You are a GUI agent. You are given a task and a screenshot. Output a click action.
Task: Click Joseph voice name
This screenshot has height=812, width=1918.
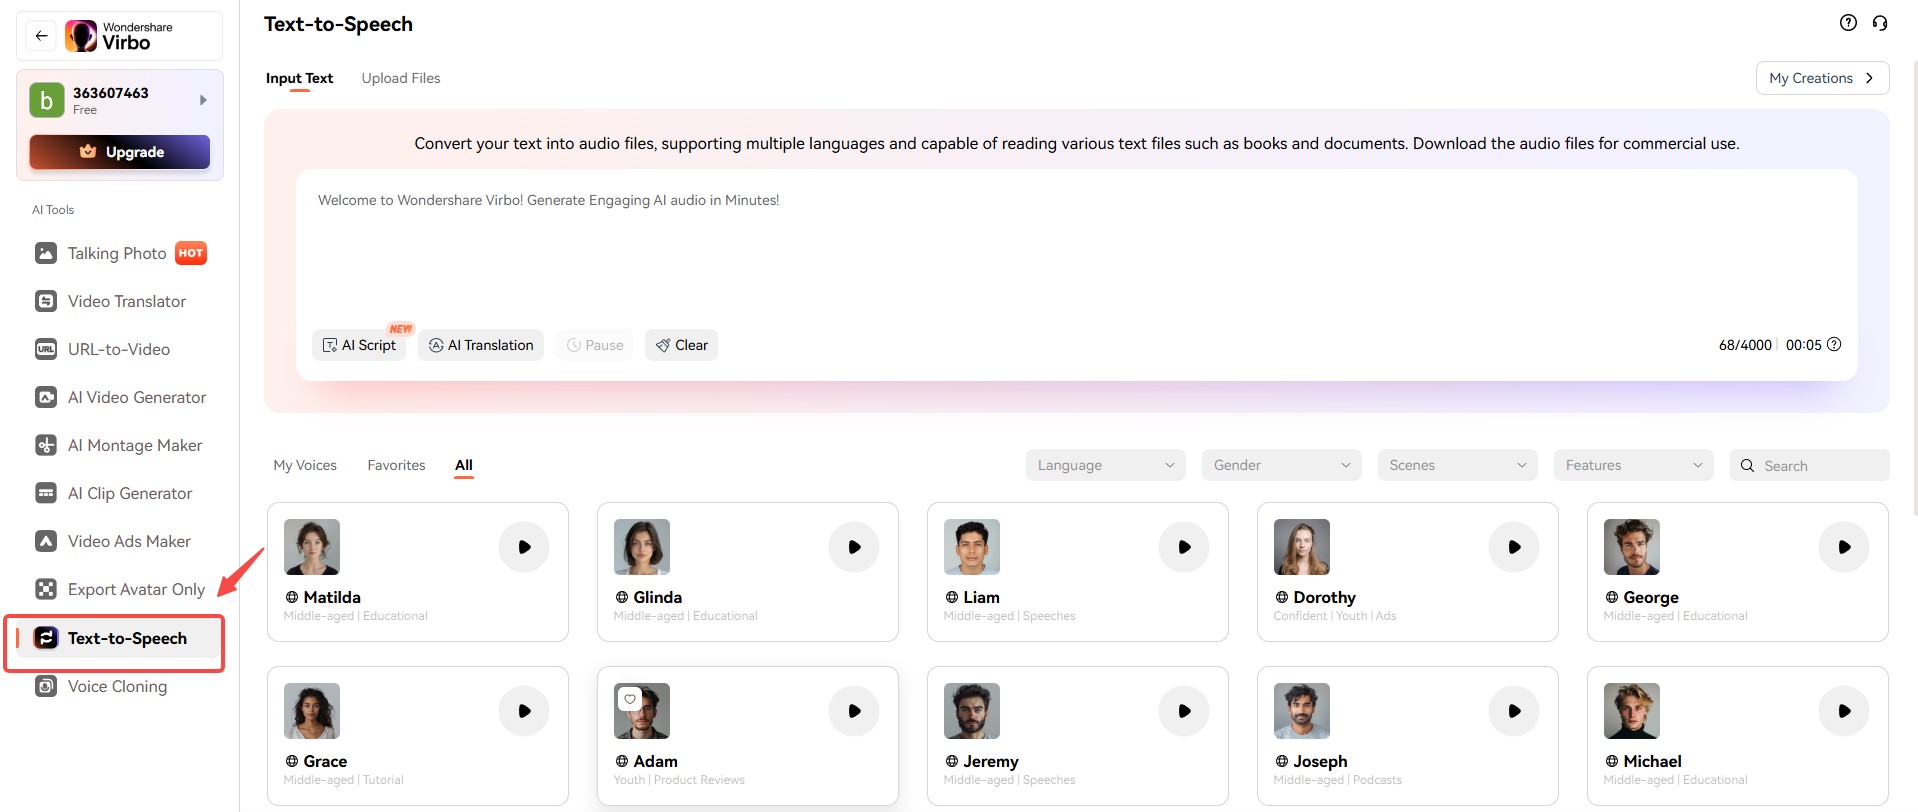(x=1320, y=761)
